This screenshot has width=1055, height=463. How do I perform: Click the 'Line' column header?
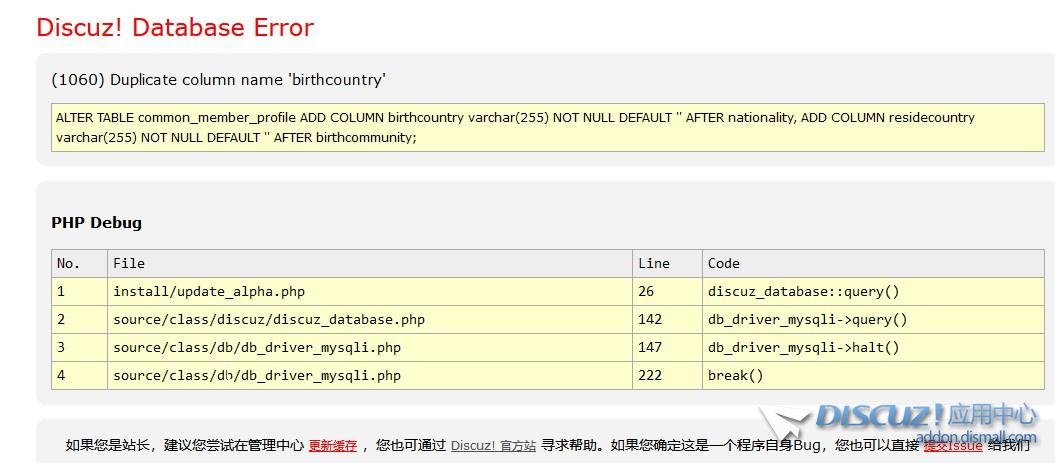tap(667, 263)
